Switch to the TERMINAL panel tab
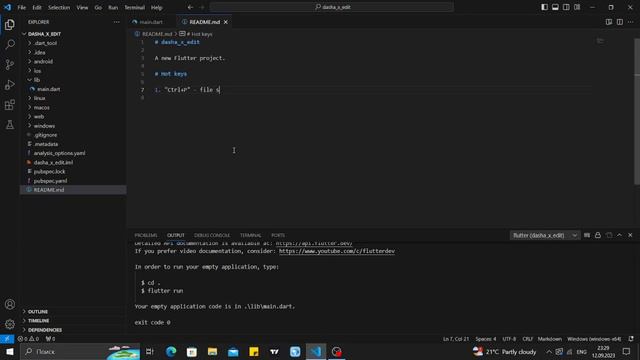640x360 pixels. pos(250,235)
